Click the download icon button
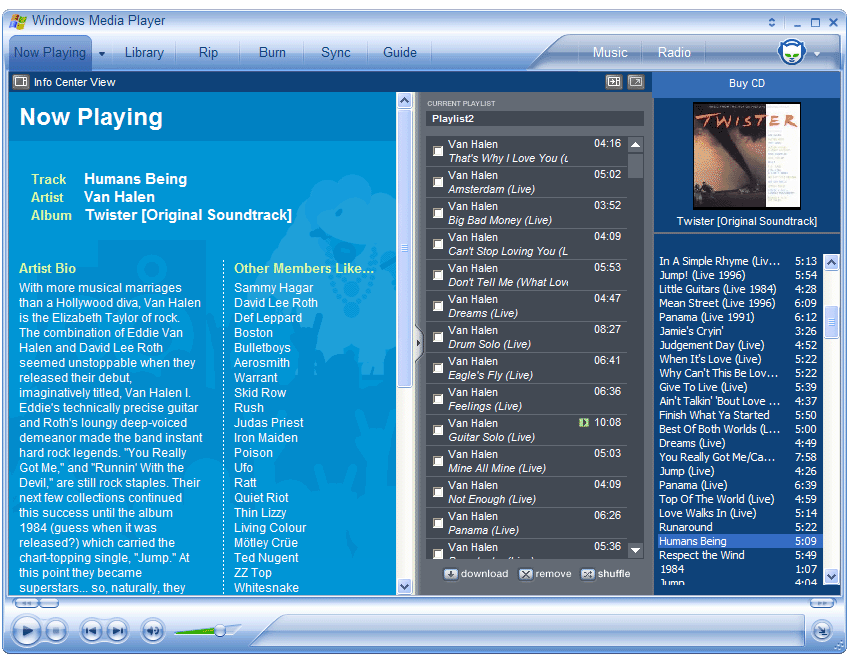 (x=450, y=574)
